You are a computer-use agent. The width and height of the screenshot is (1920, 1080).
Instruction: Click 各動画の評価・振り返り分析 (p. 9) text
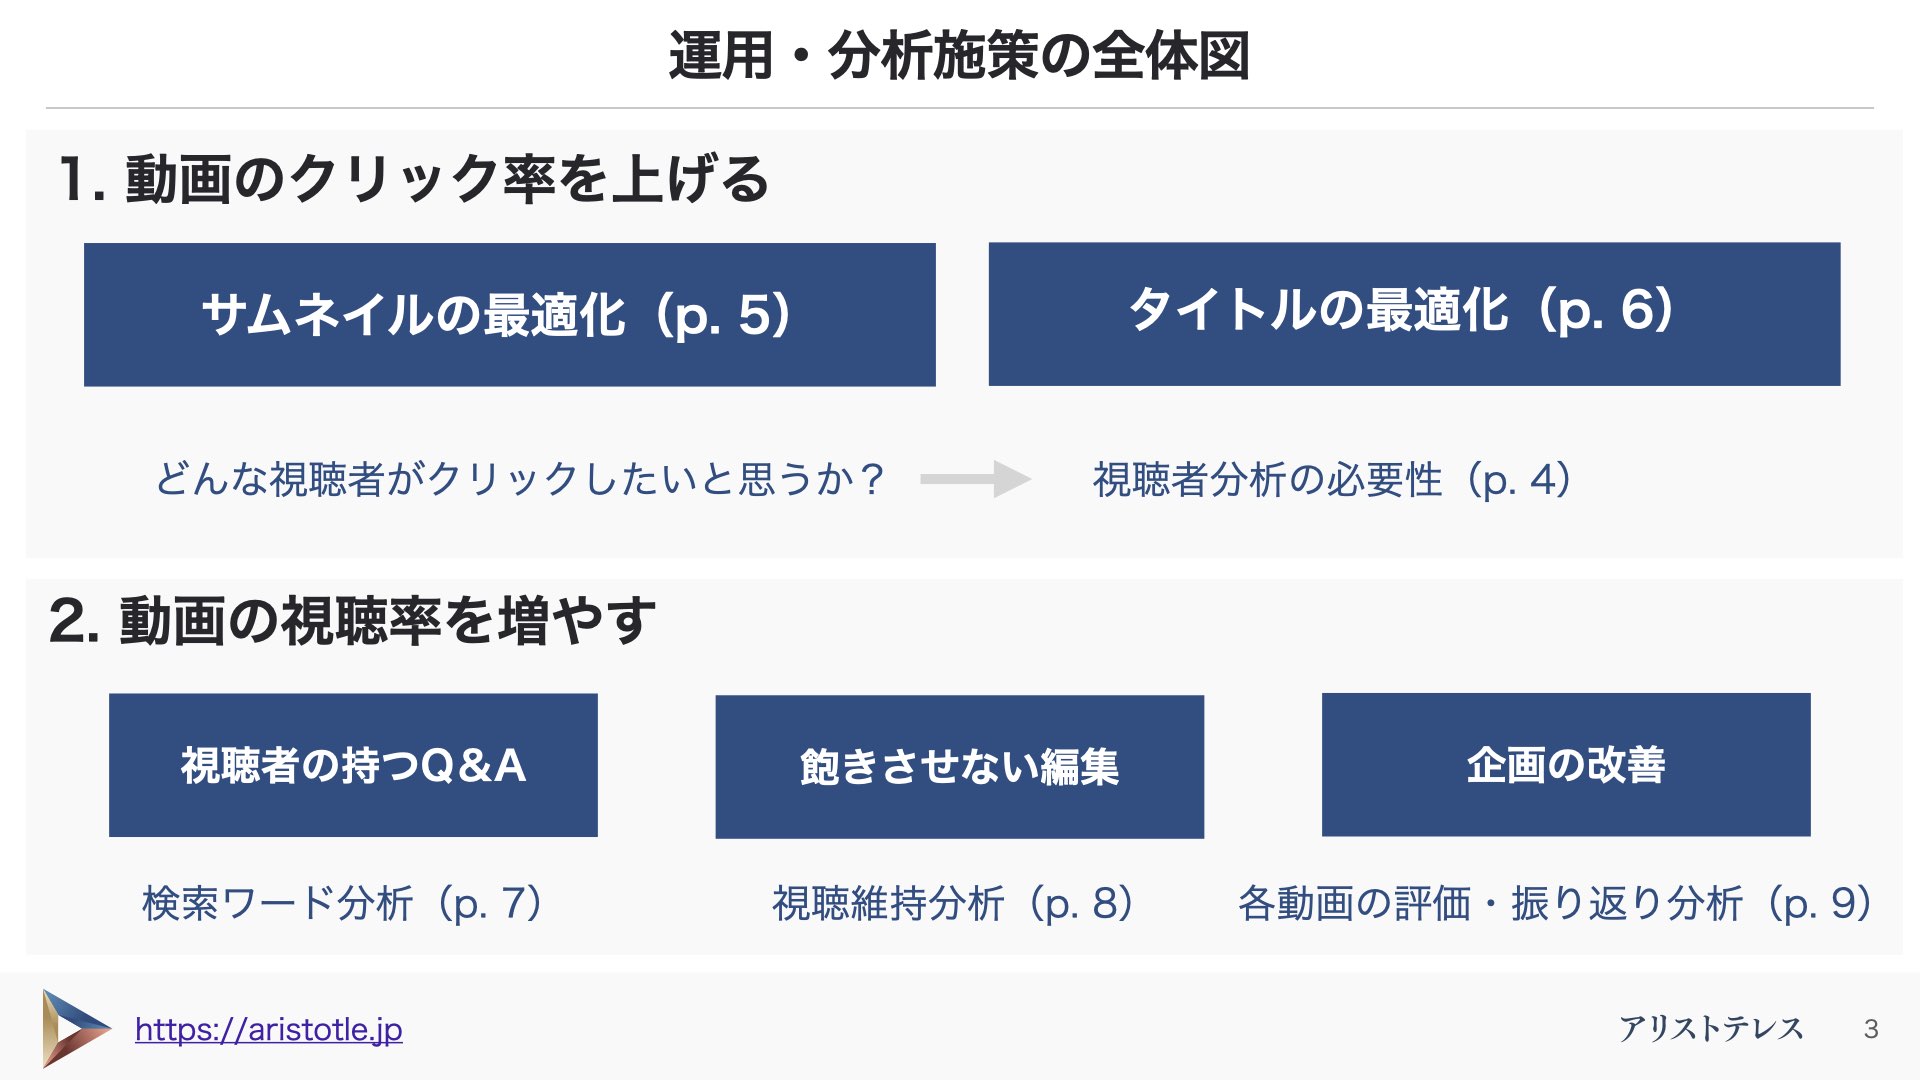(1556, 903)
